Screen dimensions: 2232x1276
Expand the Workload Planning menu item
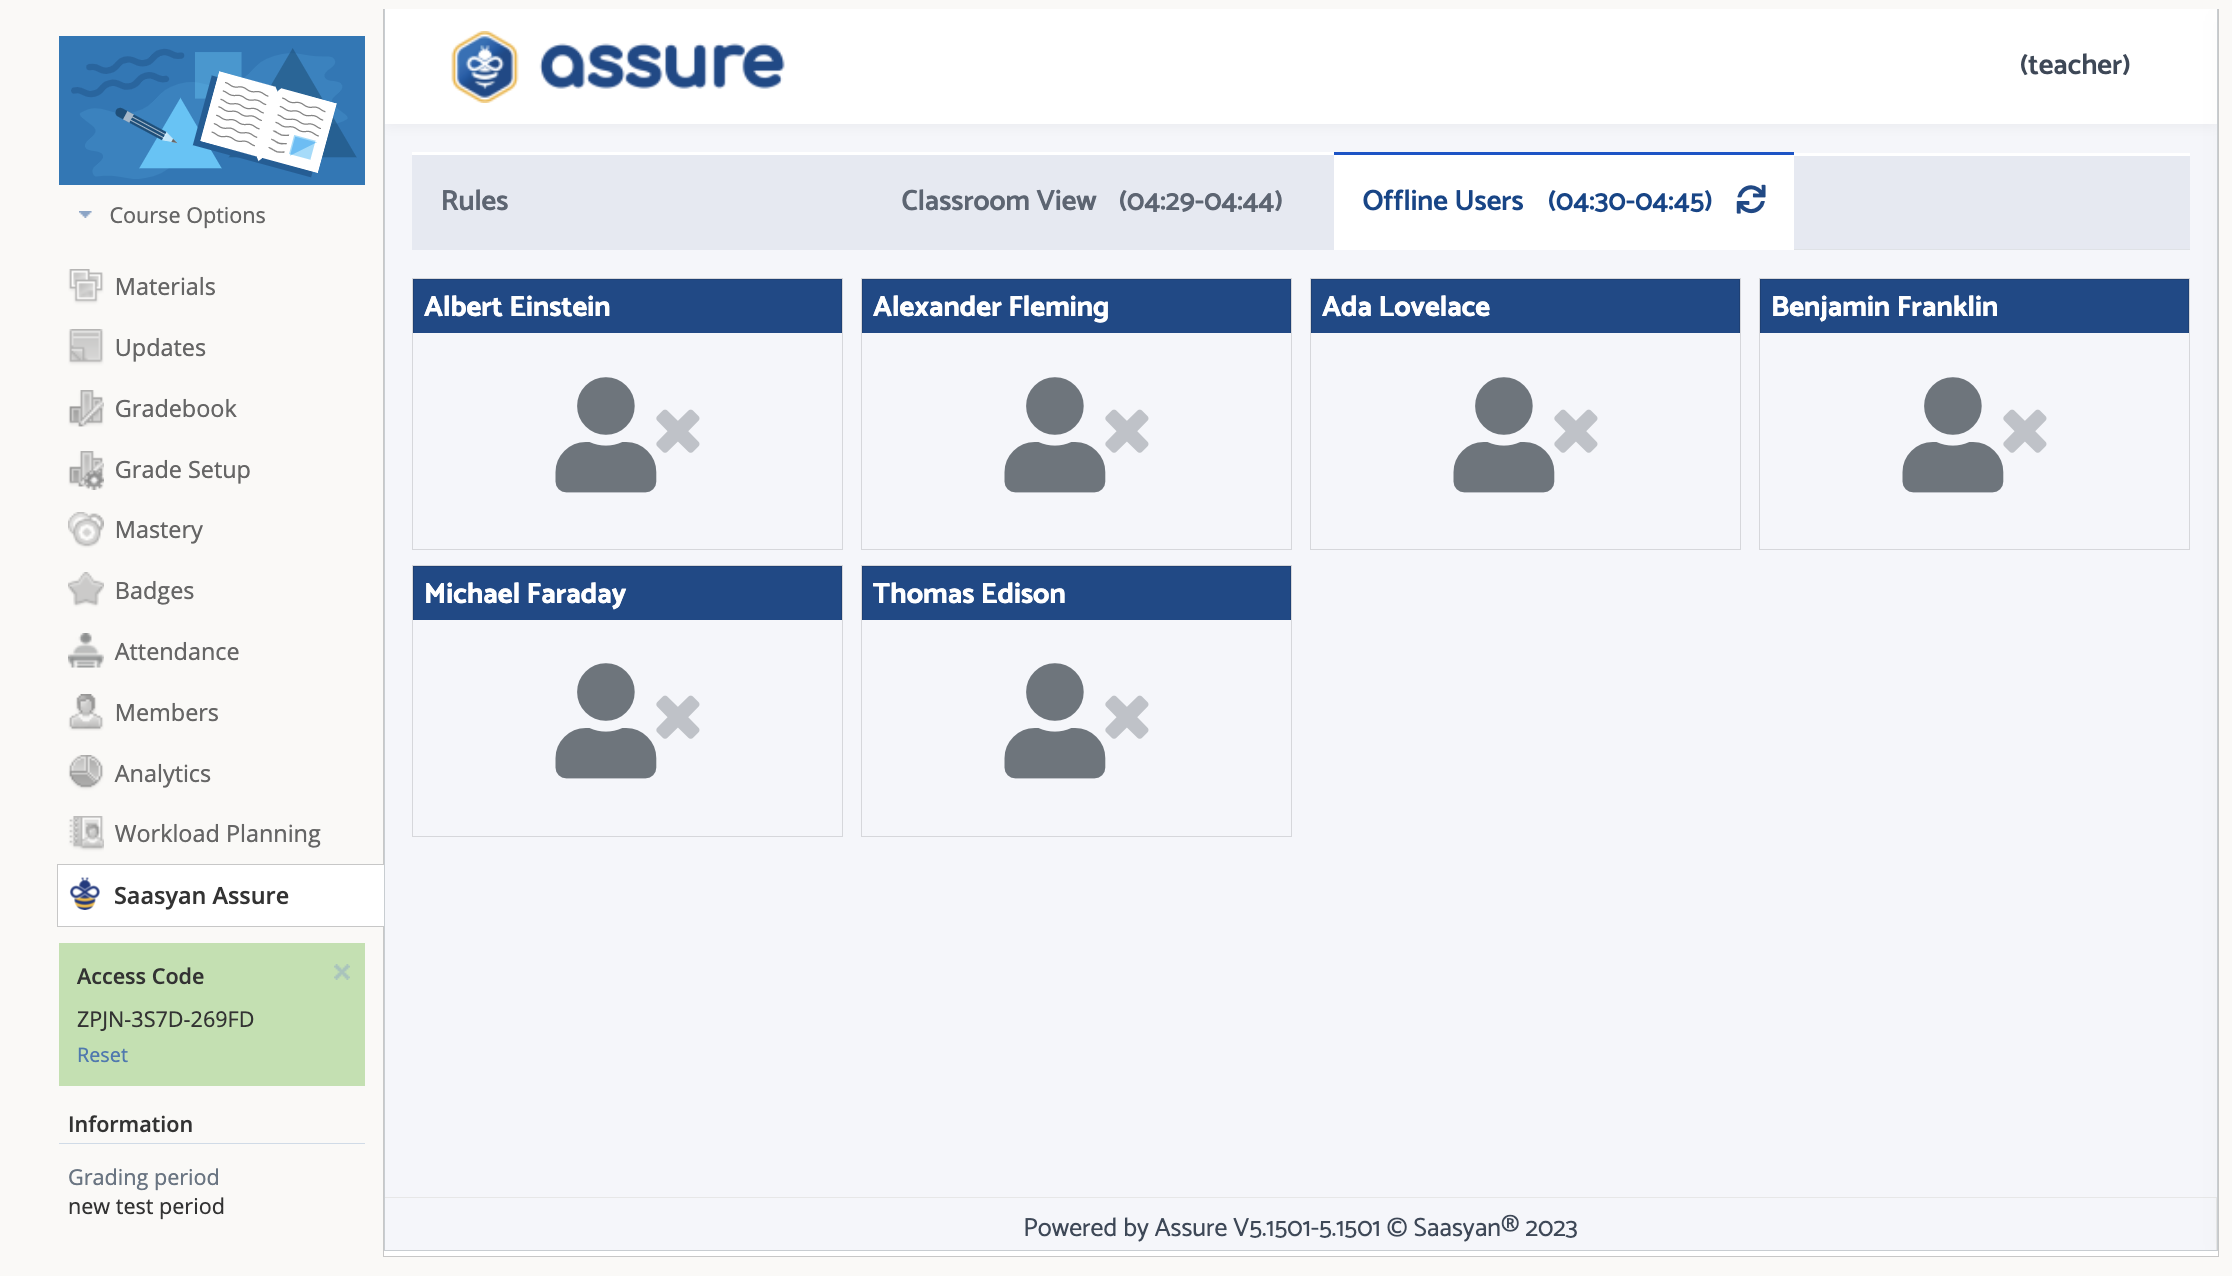coord(218,833)
